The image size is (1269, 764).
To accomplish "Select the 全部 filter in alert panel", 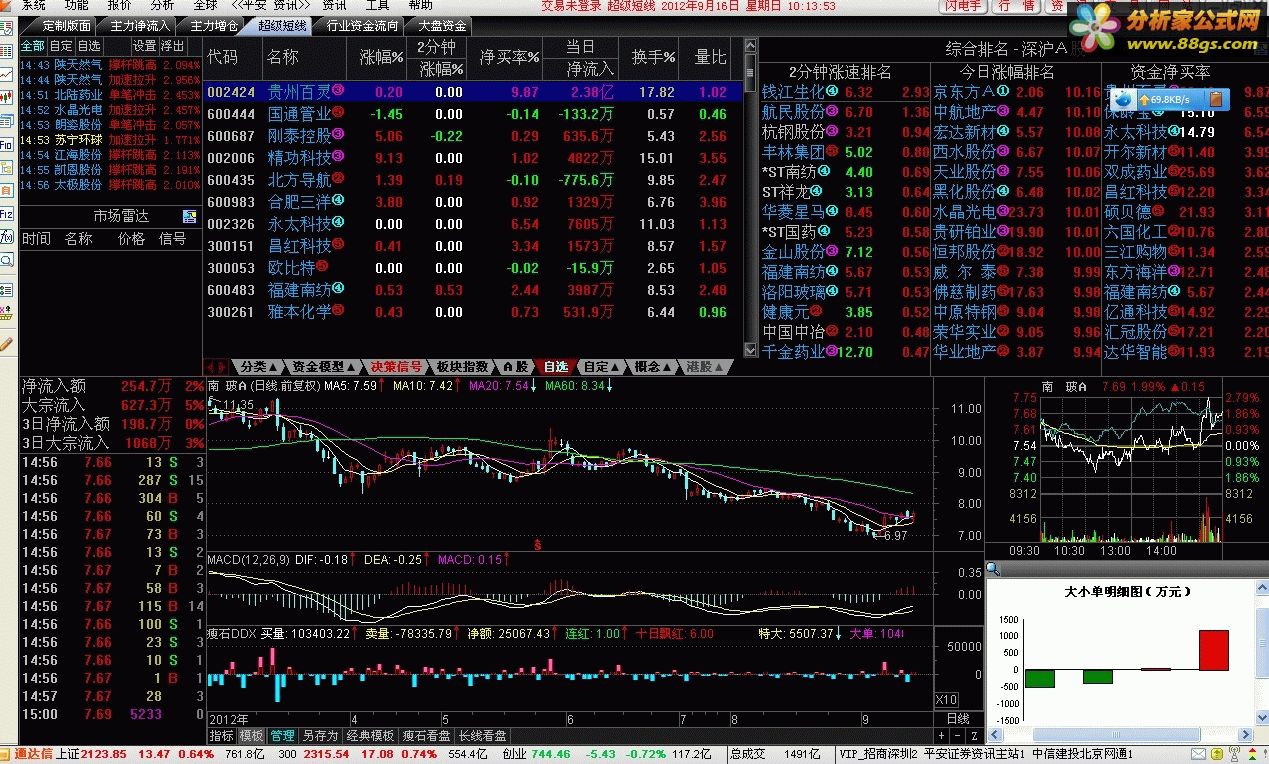I will click(x=32, y=46).
